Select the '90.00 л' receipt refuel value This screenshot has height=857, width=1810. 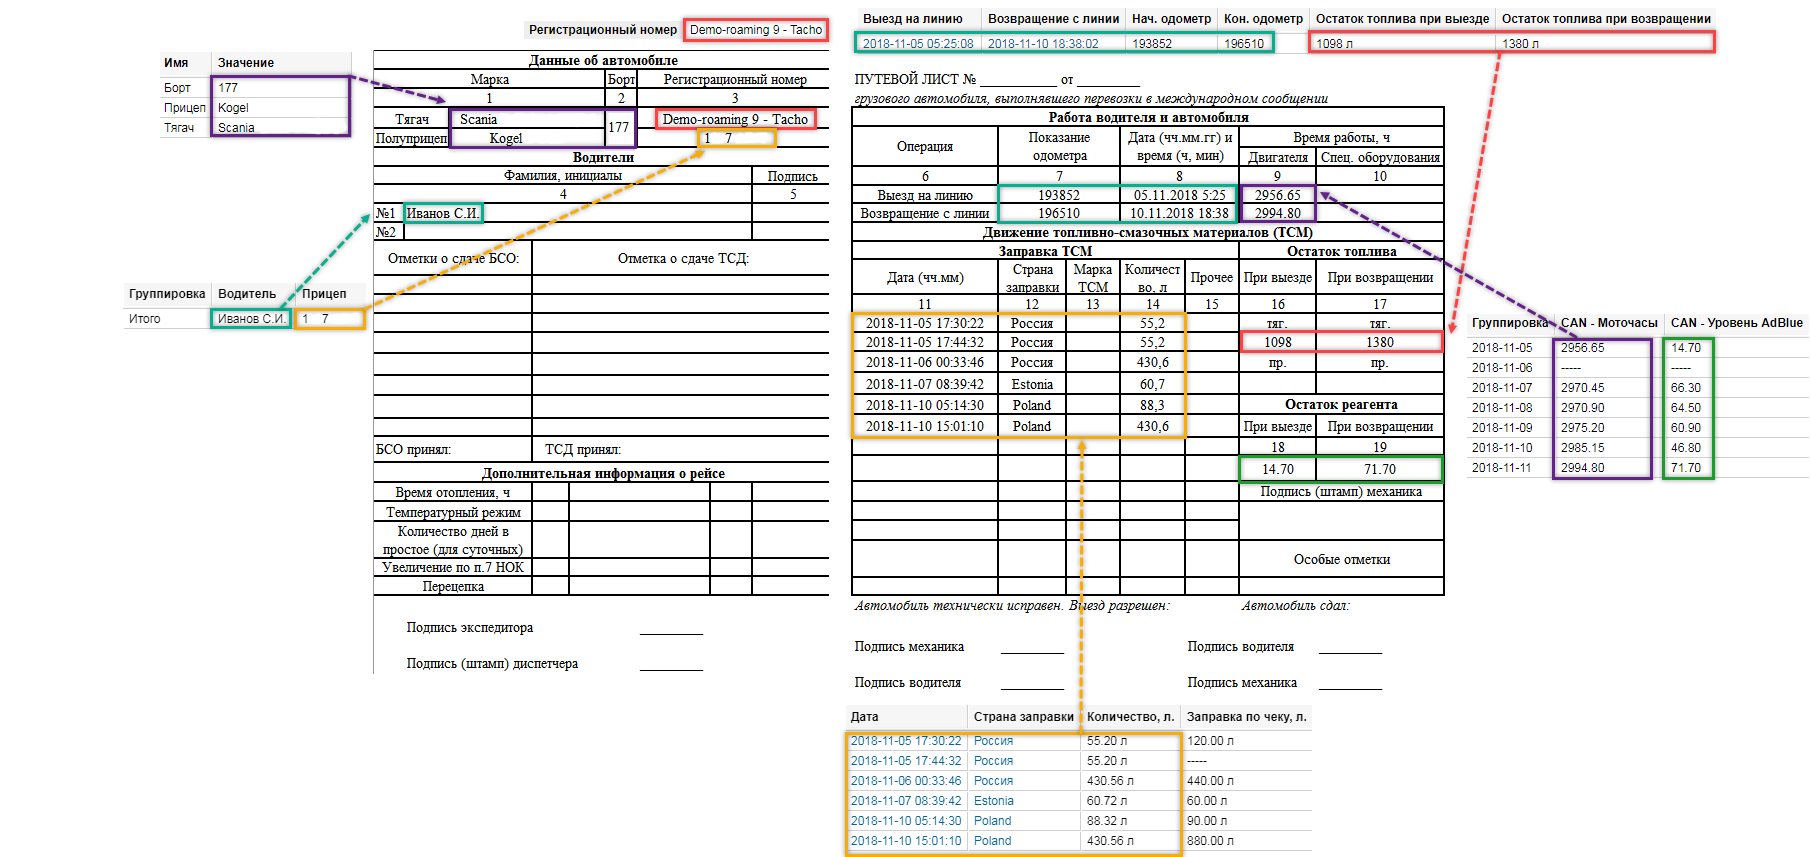tap(1207, 821)
